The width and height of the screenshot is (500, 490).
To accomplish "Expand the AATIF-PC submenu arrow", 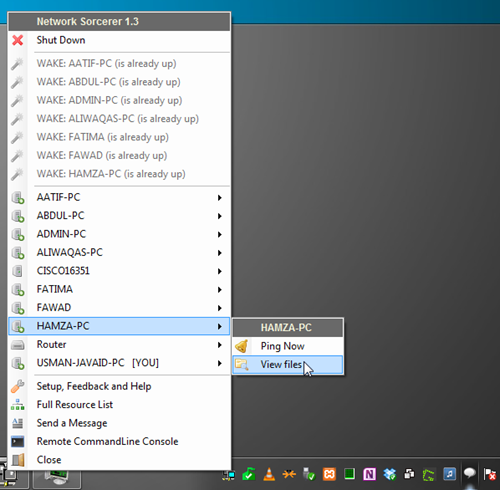I will pos(219,198).
